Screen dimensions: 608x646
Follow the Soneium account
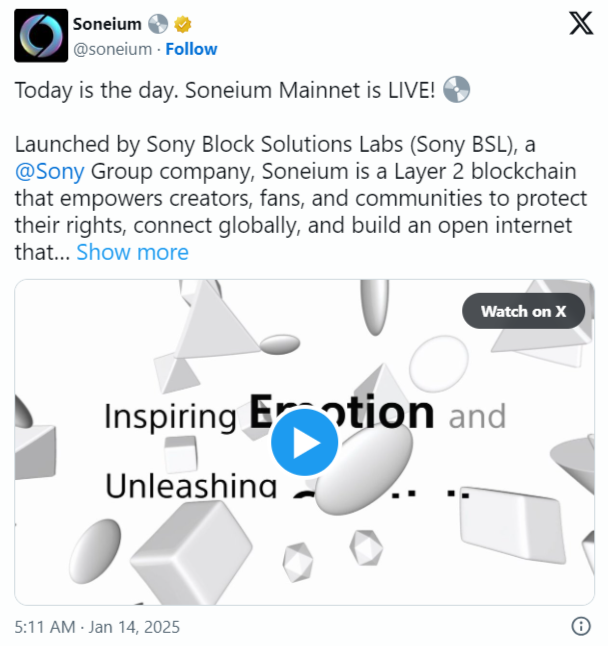pyautogui.click(x=191, y=49)
